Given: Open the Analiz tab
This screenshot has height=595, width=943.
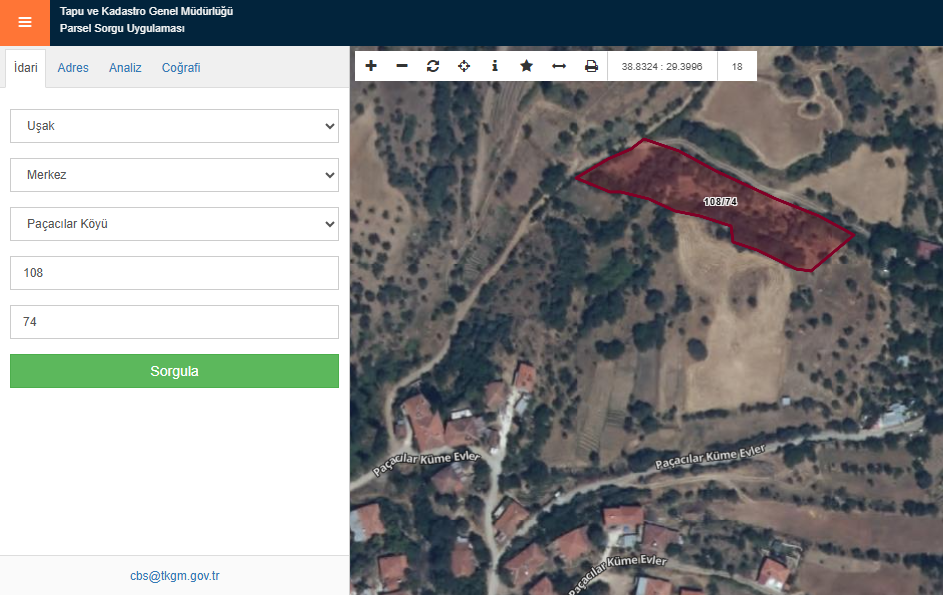Looking at the screenshot, I should (x=125, y=68).
